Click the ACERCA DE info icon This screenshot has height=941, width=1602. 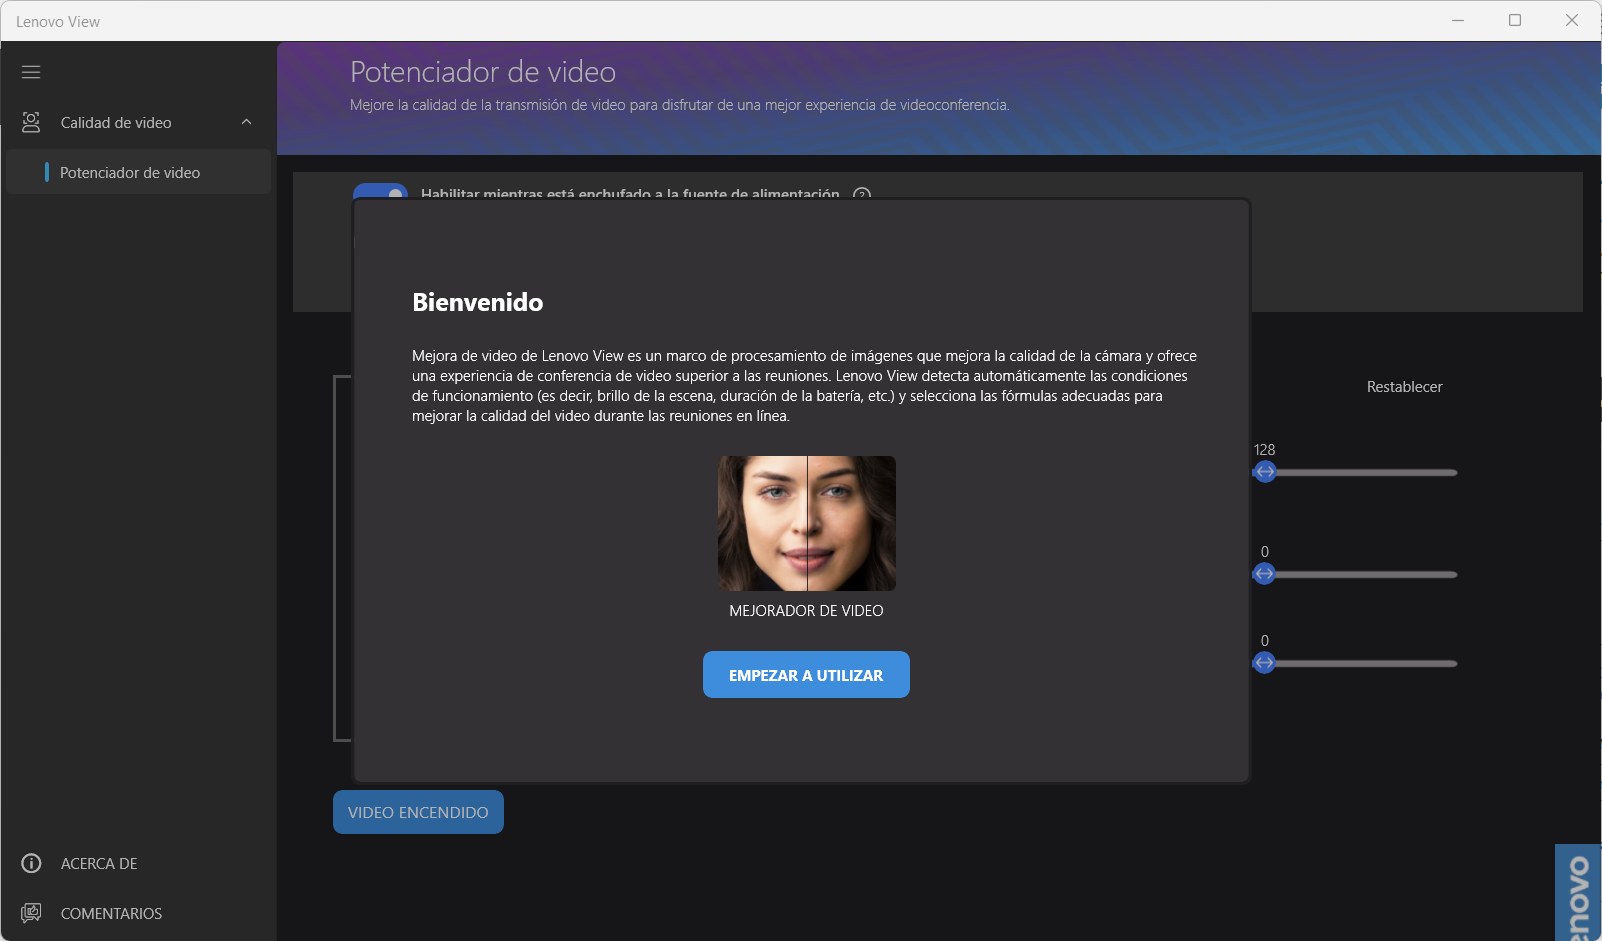pos(31,863)
